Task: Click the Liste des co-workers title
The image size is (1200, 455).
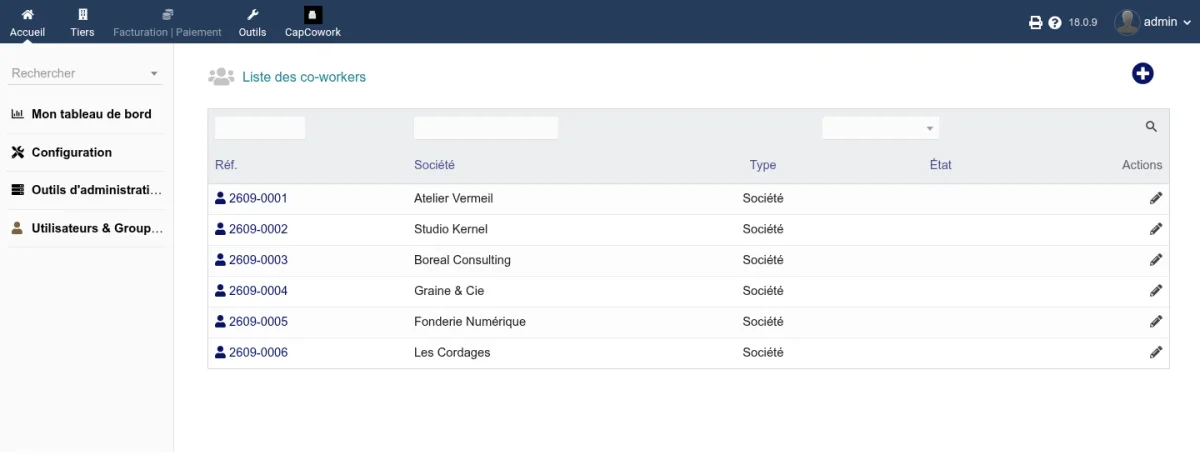Action: pyautogui.click(x=304, y=77)
